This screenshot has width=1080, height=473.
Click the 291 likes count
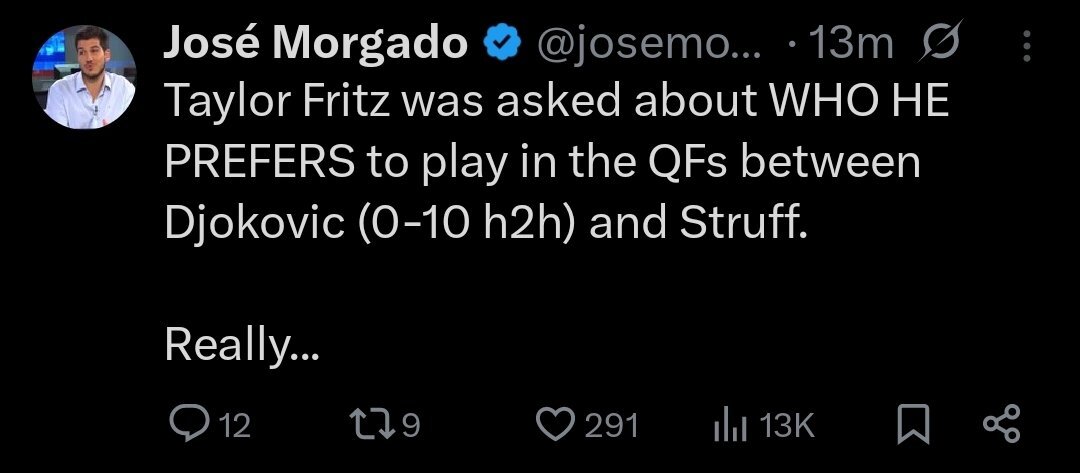pyautogui.click(x=612, y=425)
